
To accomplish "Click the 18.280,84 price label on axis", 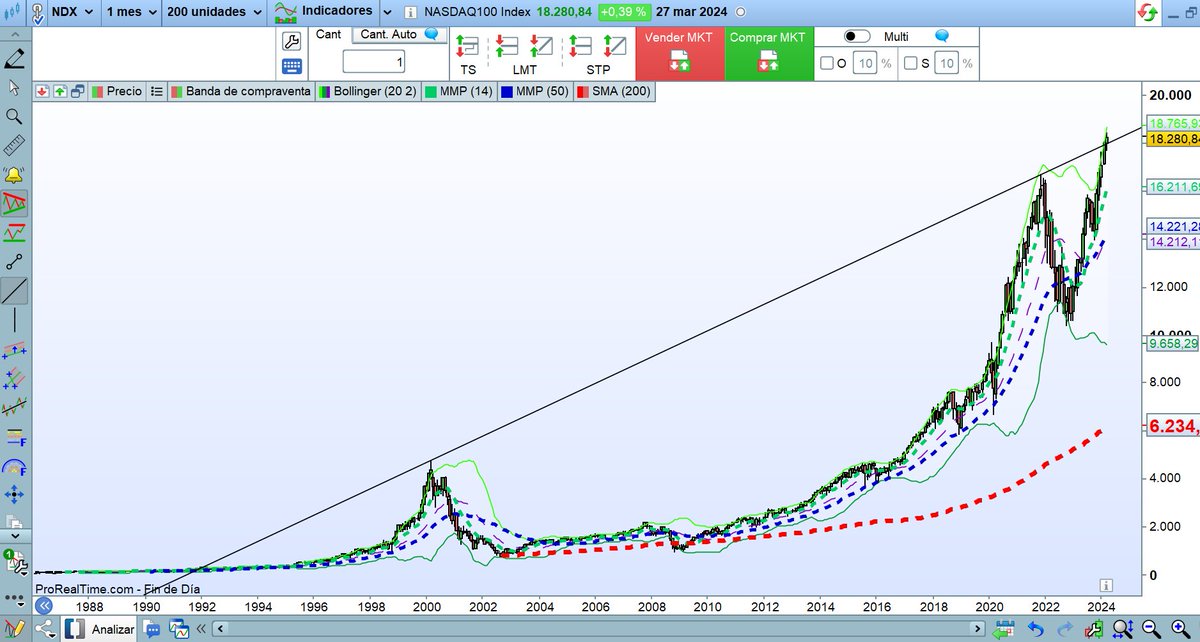I will click(1172, 139).
